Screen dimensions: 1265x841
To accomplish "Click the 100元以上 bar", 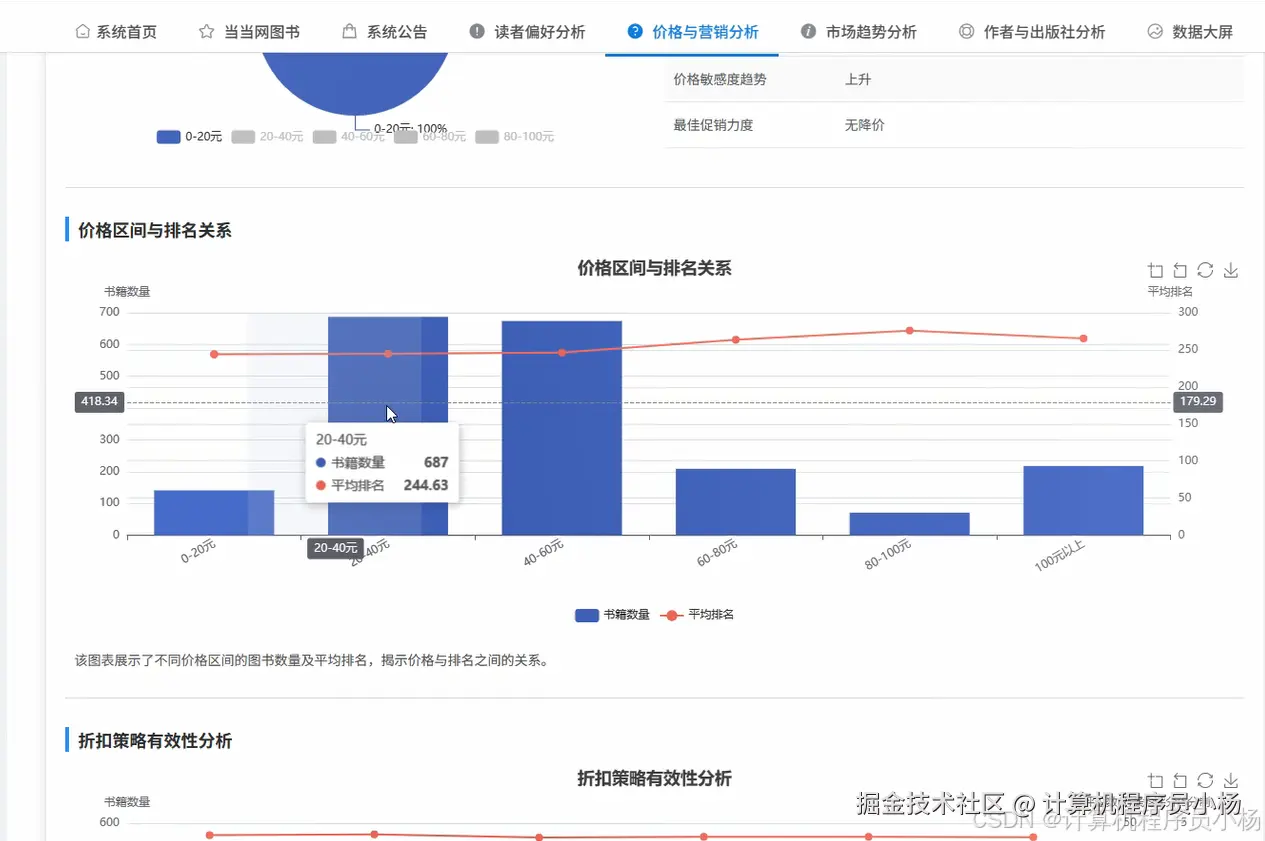I will pyautogui.click(x=1083, y=500).
